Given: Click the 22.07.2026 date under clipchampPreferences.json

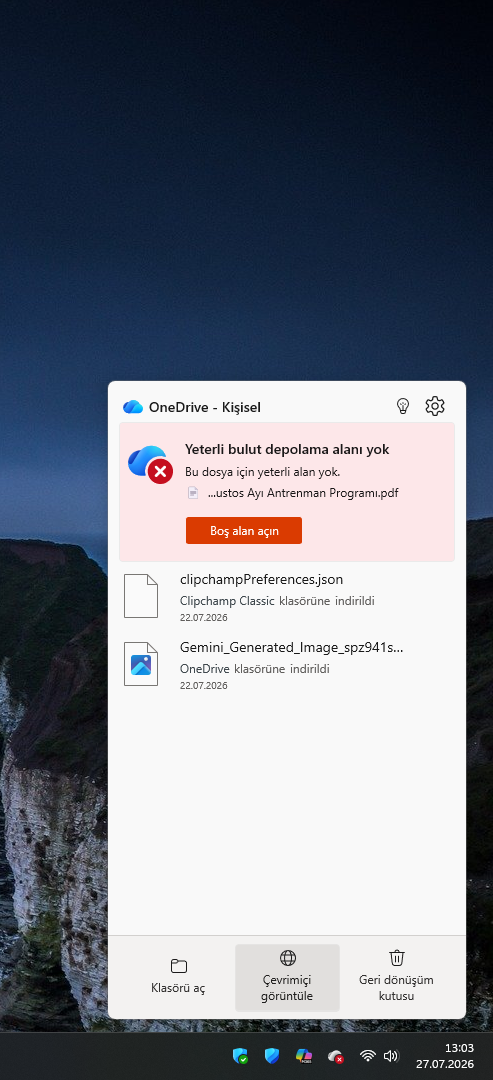Looking at the screenshot, I should 204,618.
